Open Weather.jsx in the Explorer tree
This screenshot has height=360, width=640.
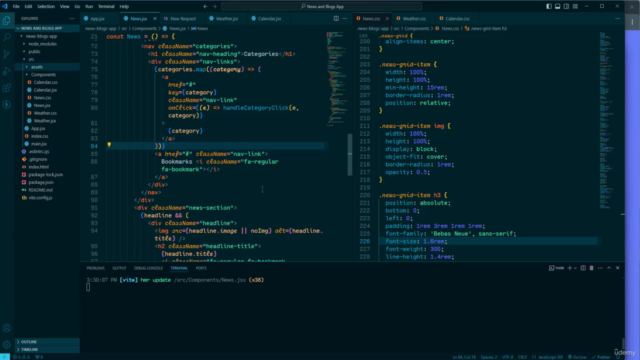pyautogui.click(x=45, y=121)
